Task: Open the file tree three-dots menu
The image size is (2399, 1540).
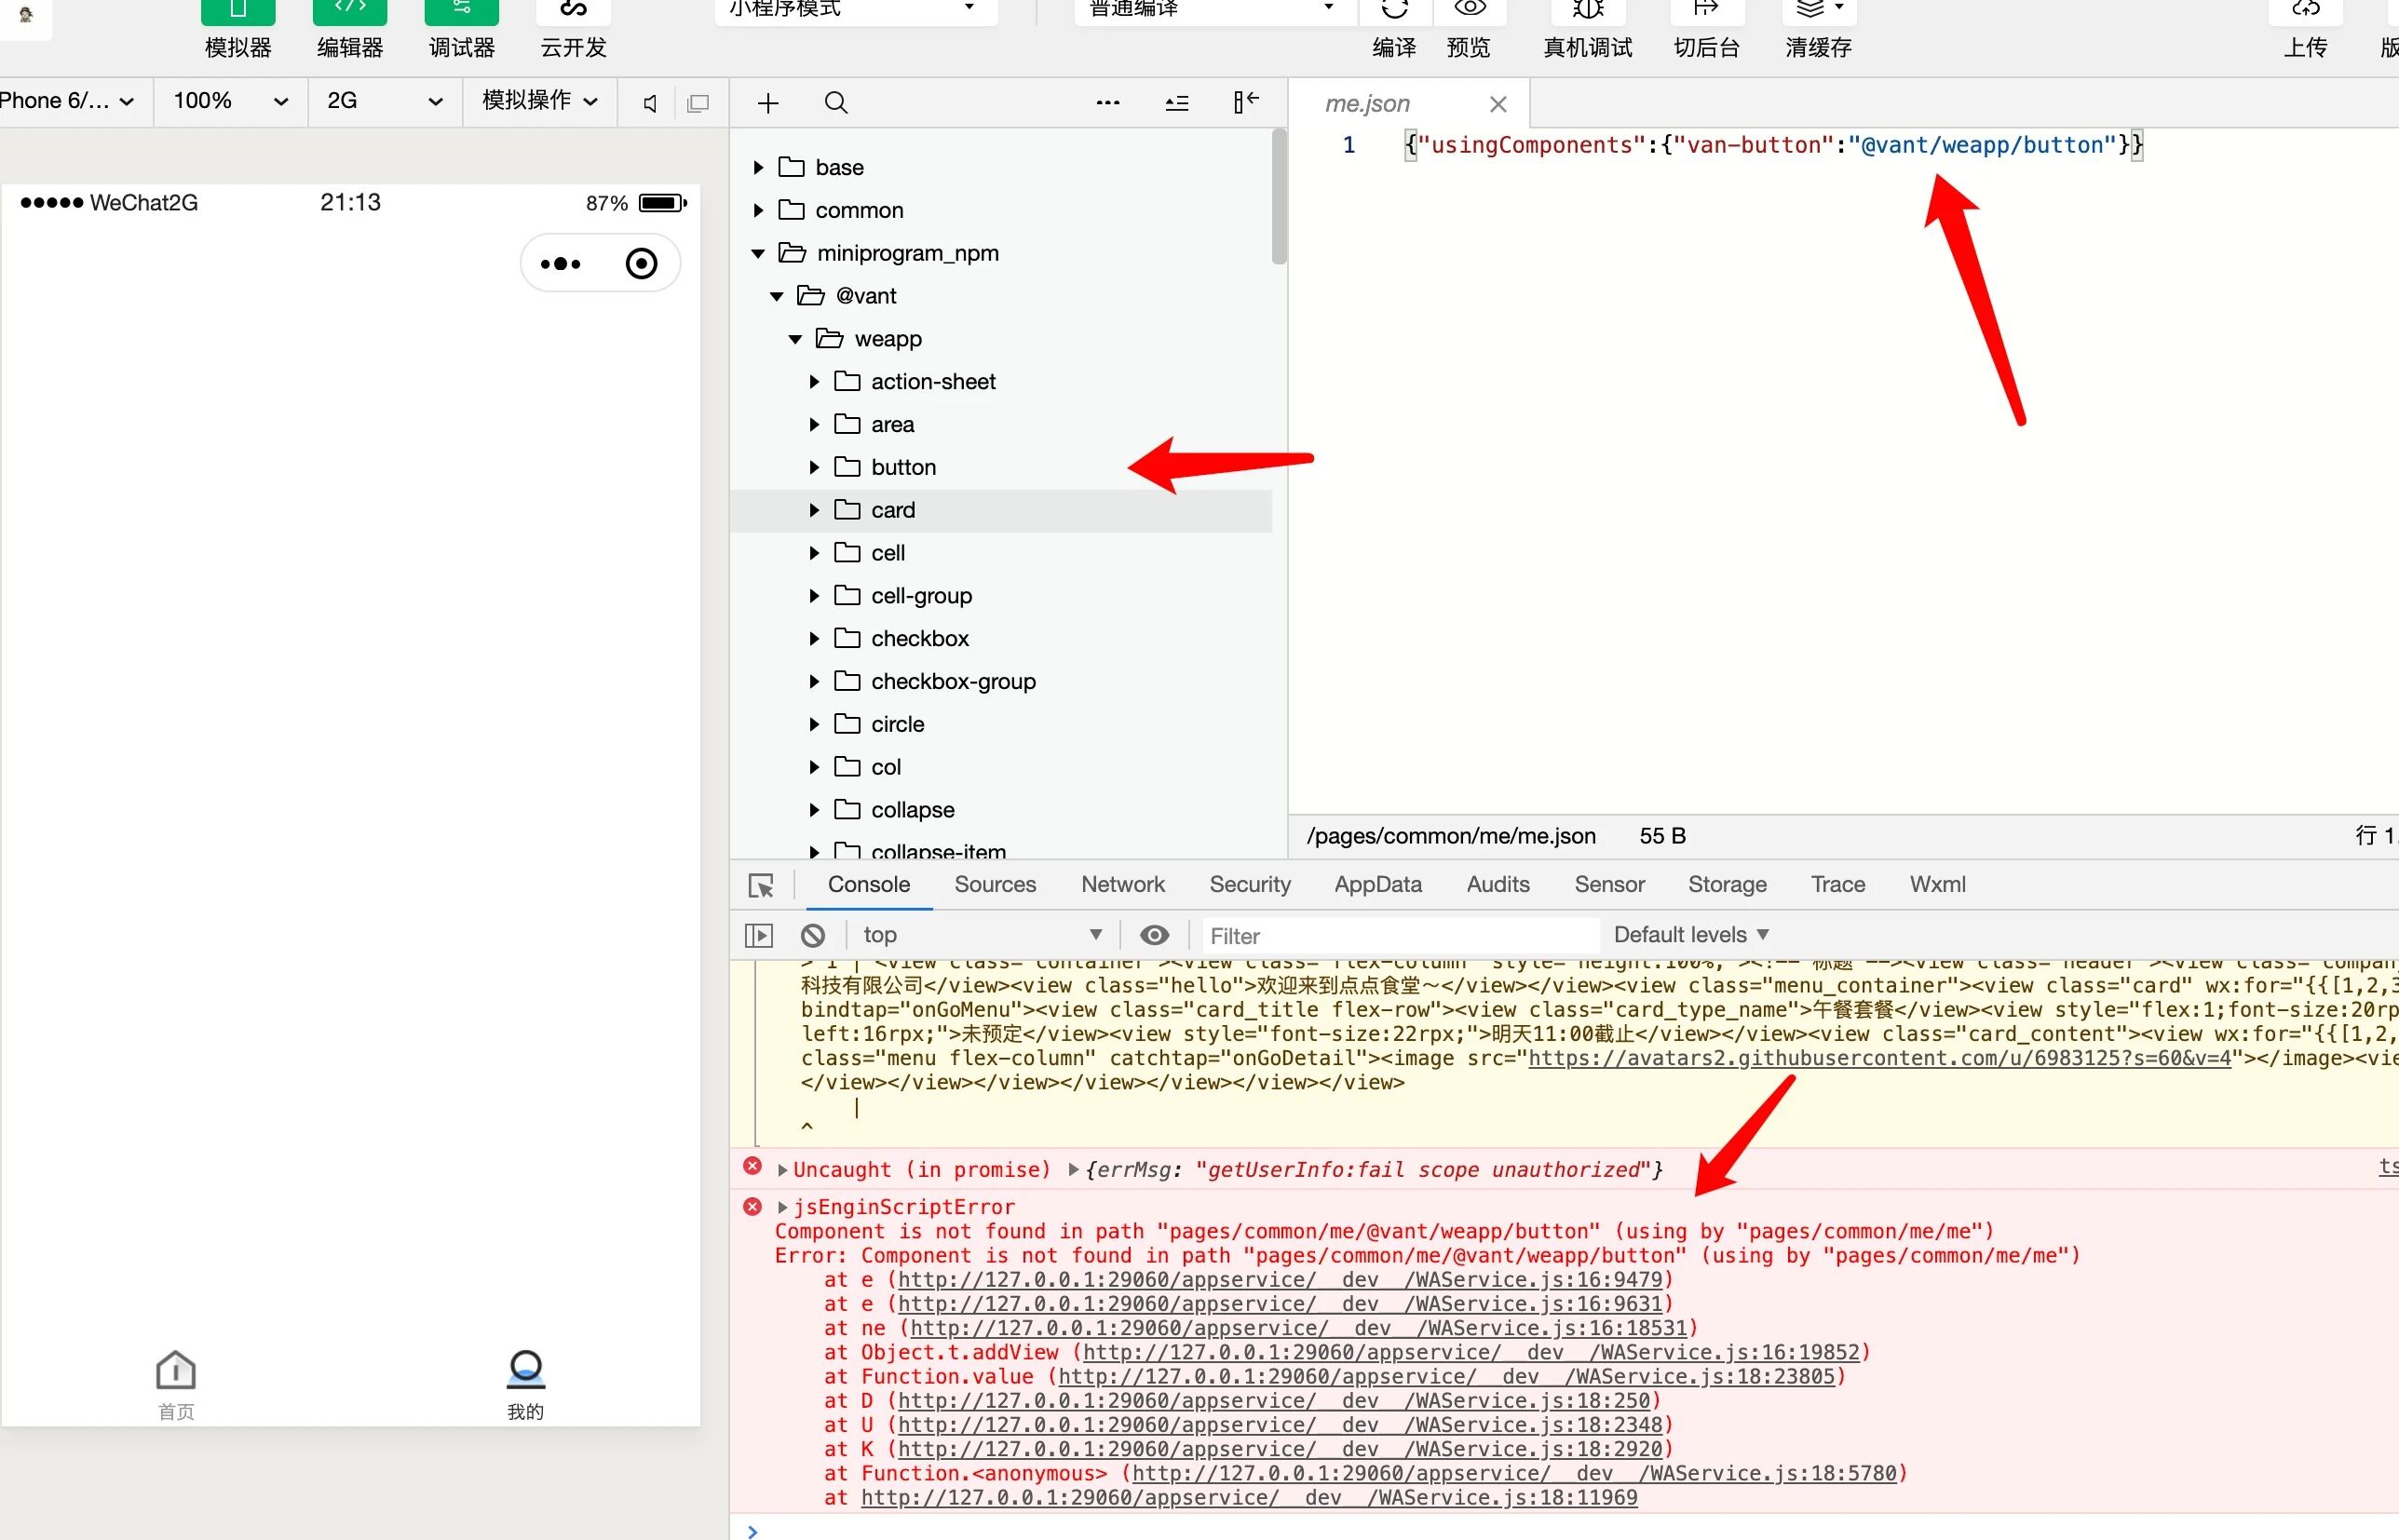Action: tap(1107, 103)
